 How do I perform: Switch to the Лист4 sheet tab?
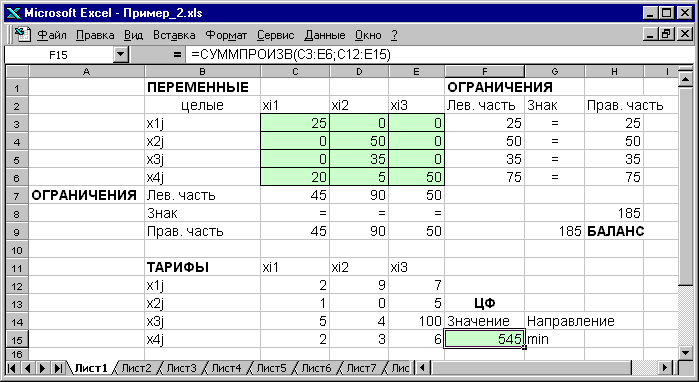(x=226, y=368)
